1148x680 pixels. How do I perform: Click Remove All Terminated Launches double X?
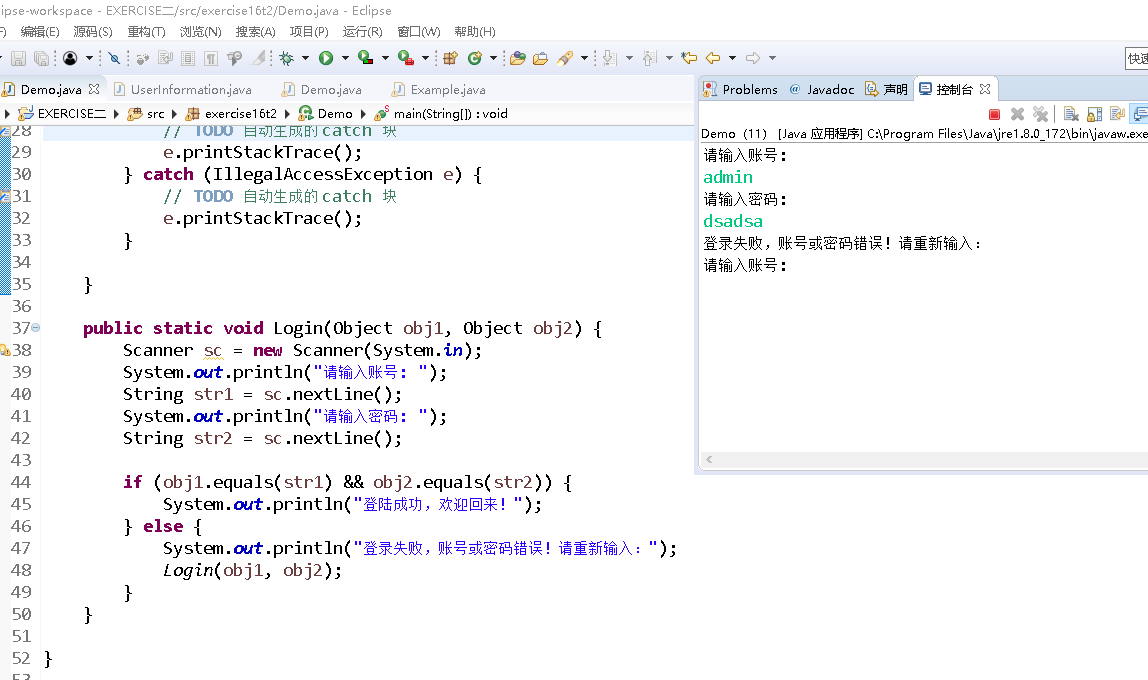pos(1040,114)
